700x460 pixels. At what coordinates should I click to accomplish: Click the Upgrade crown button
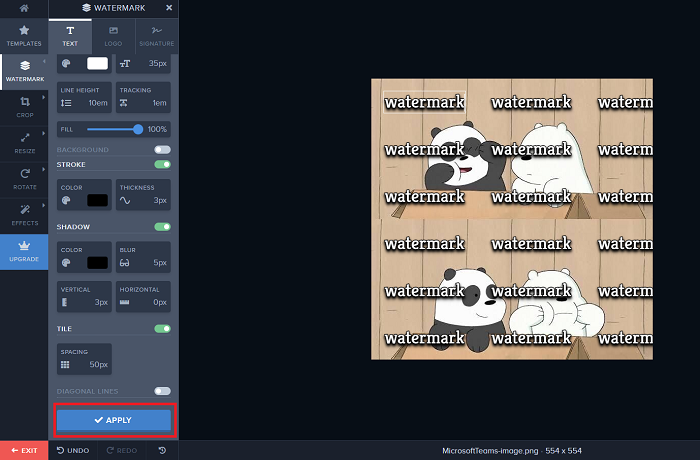point(24,251)
